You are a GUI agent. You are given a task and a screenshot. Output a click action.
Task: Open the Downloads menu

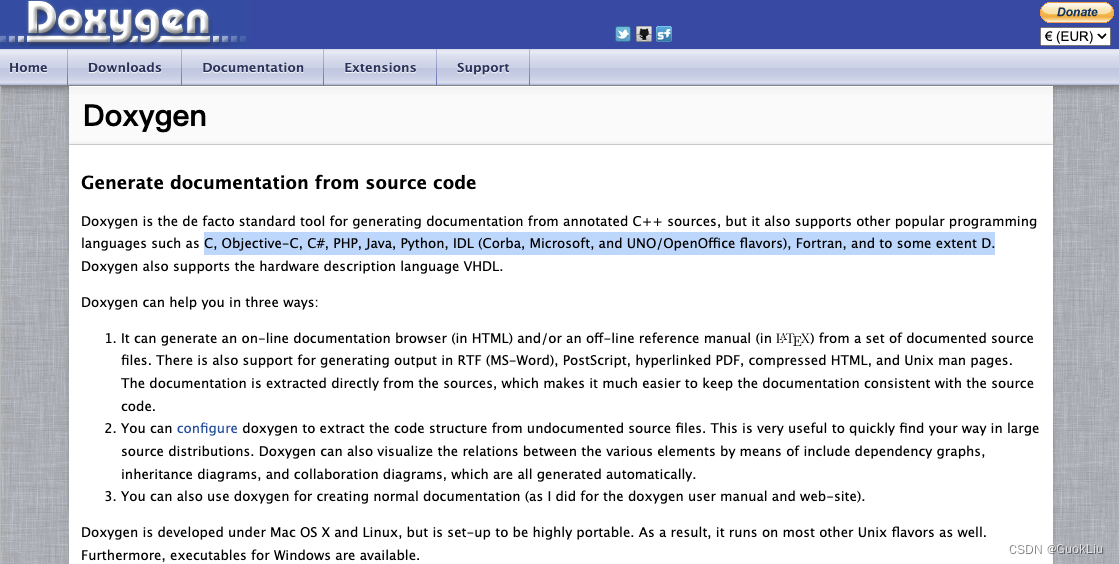pos(125,68)
